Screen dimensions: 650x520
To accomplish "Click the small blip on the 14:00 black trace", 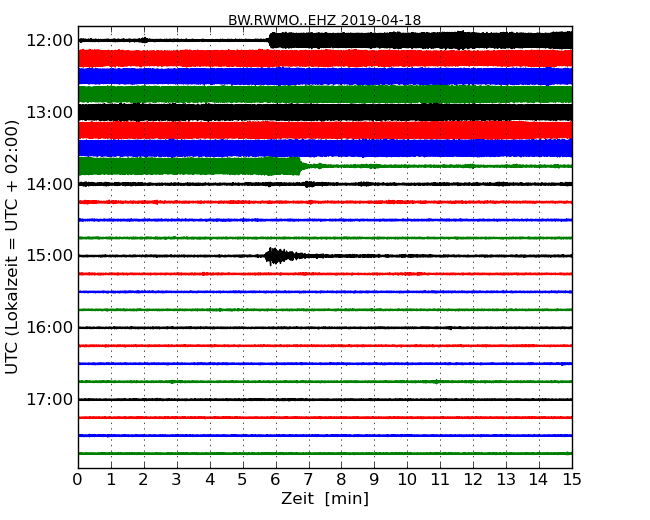I will click(x=308, y=184).
